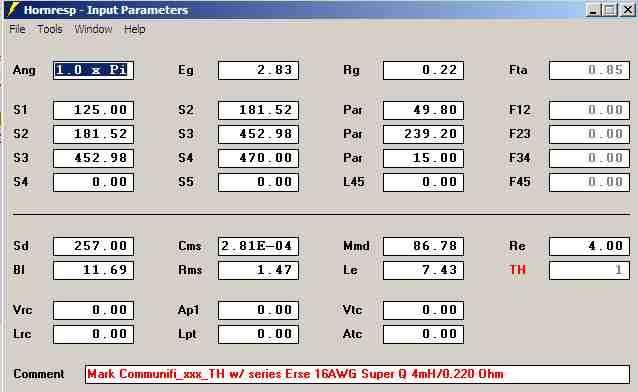Viewport: 638px width, 392px height.
Task: Click the Sd label
Action: (x=21, y=246)
